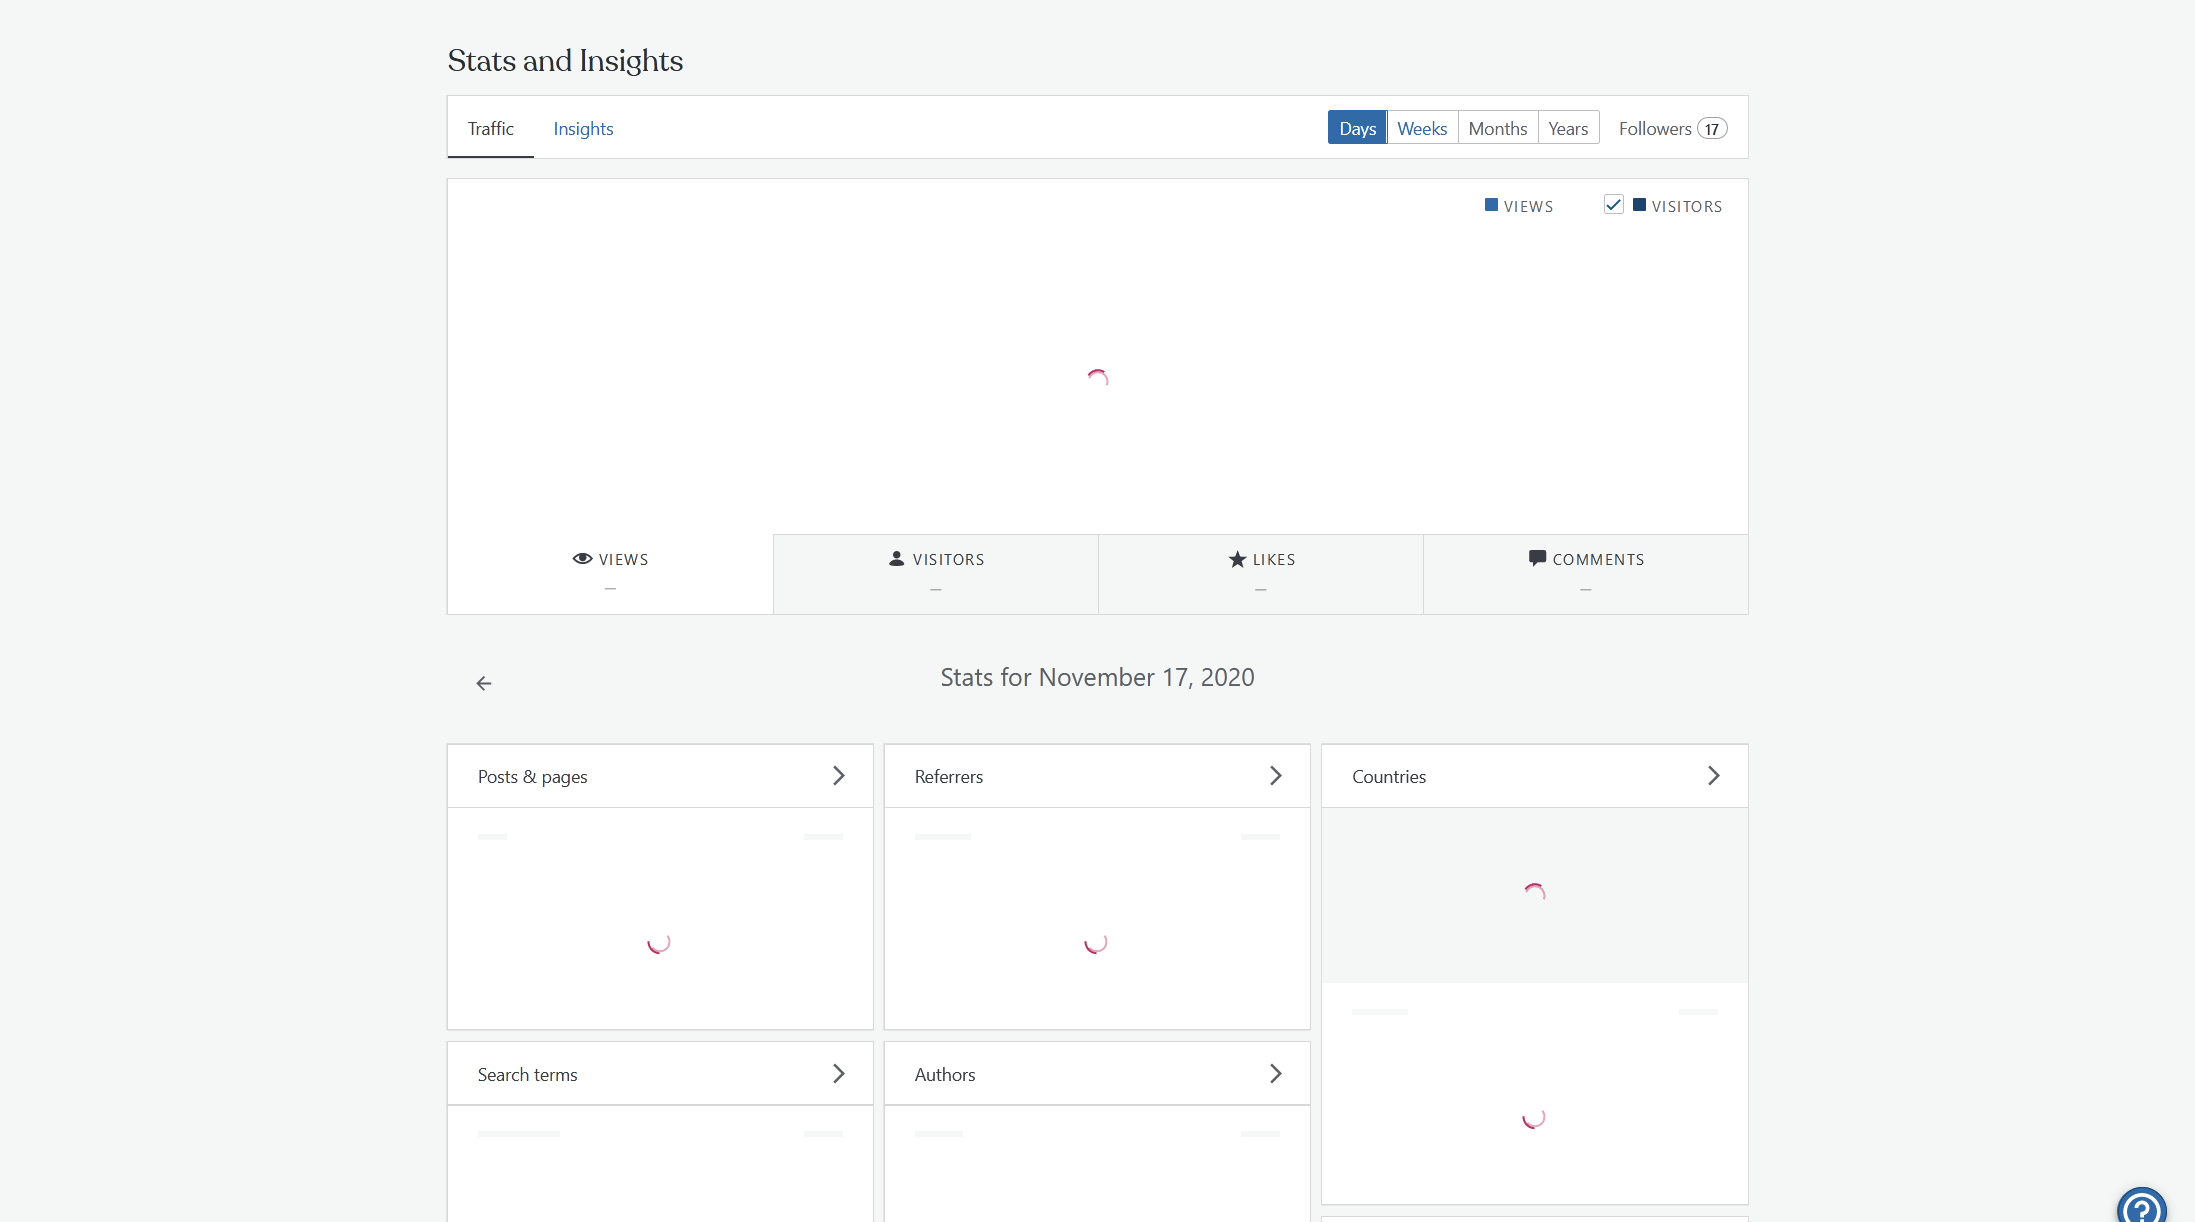Open the Search terms details
The height and width of the screenshot is (1222, 2195).
660,1074
